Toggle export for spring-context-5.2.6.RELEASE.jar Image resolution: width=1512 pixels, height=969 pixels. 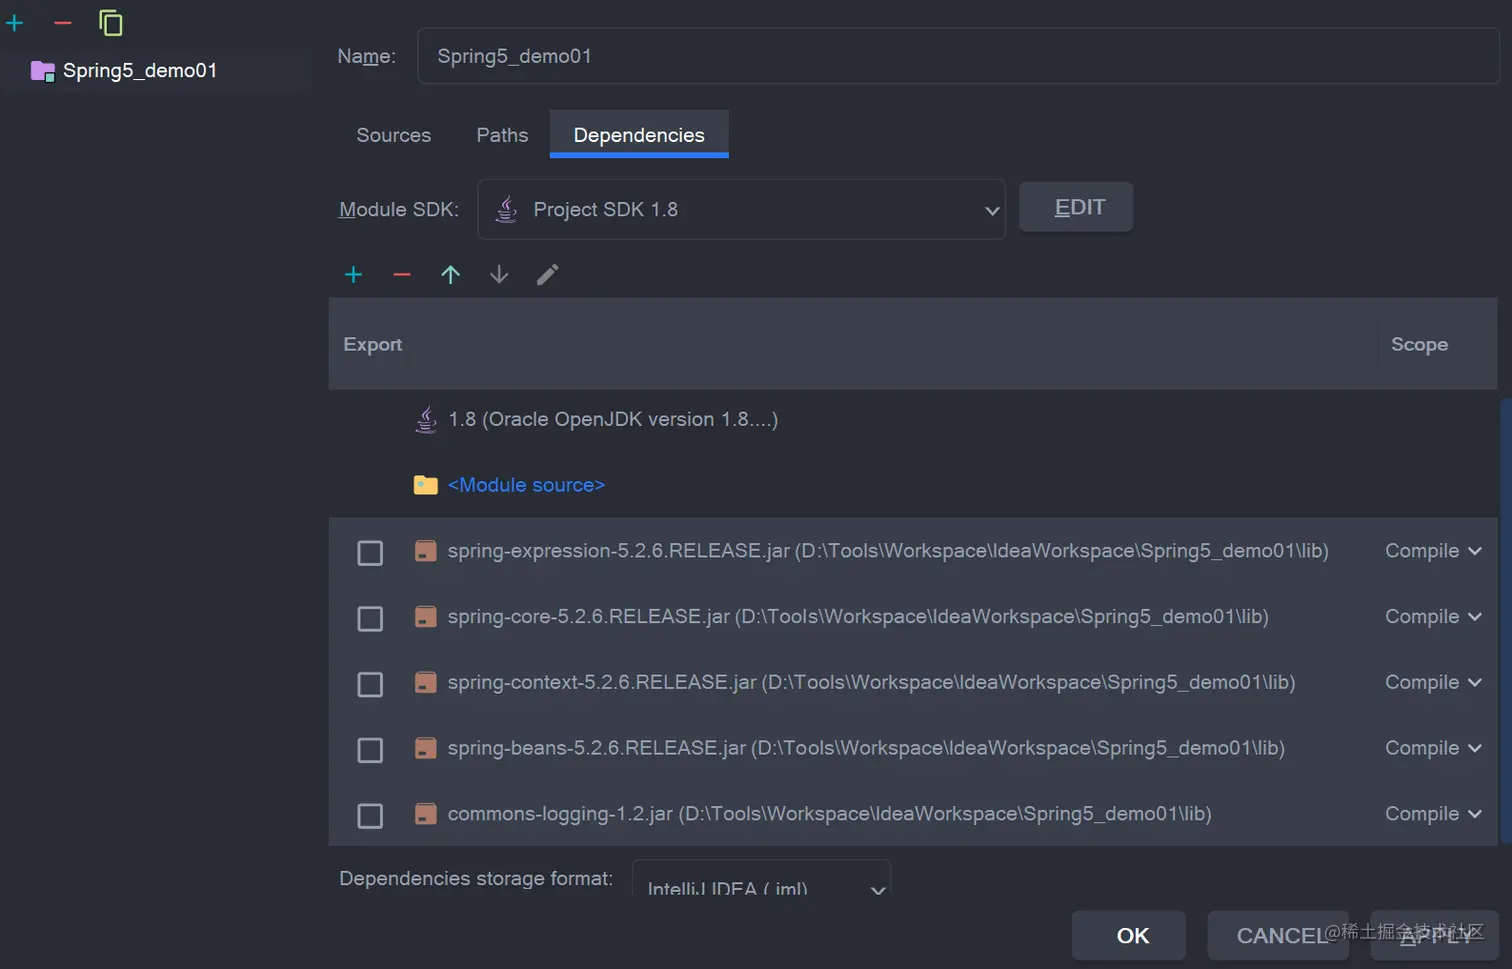click(370, 684)
